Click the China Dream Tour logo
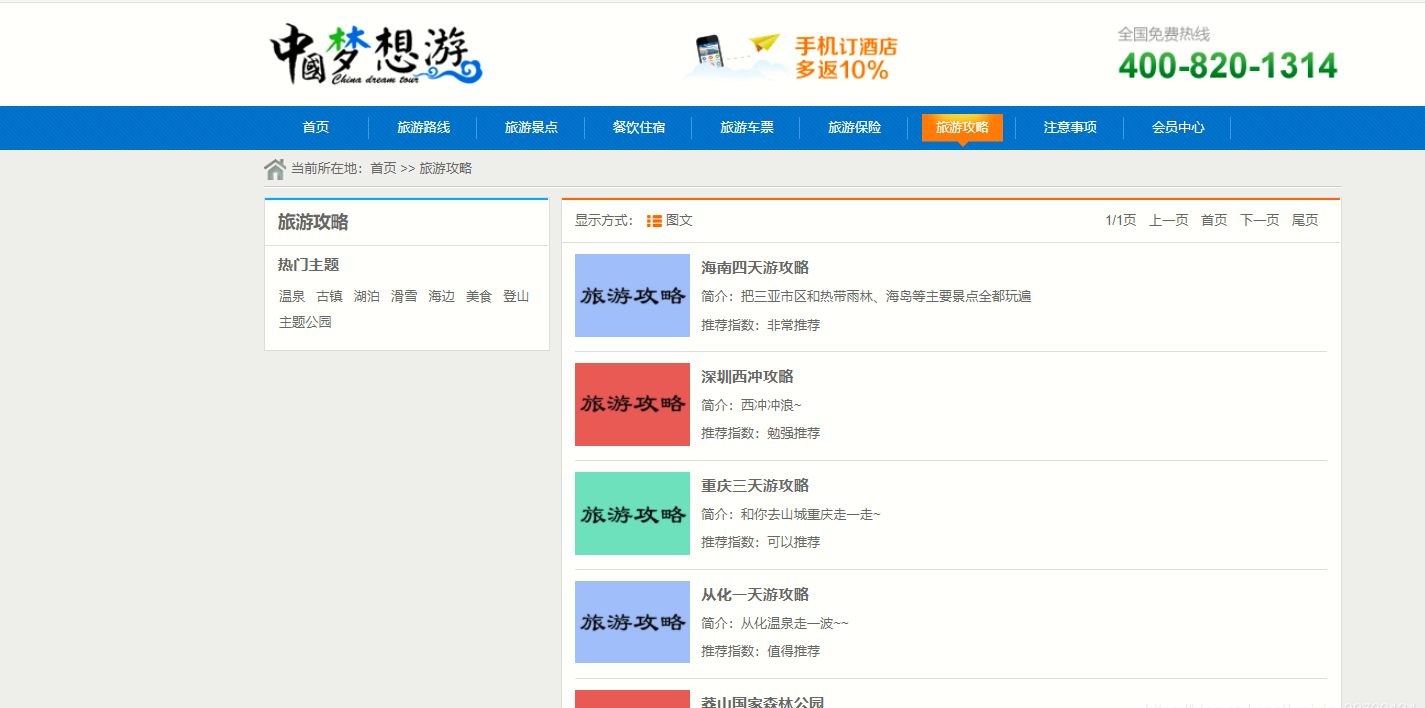 coord(376,54)
